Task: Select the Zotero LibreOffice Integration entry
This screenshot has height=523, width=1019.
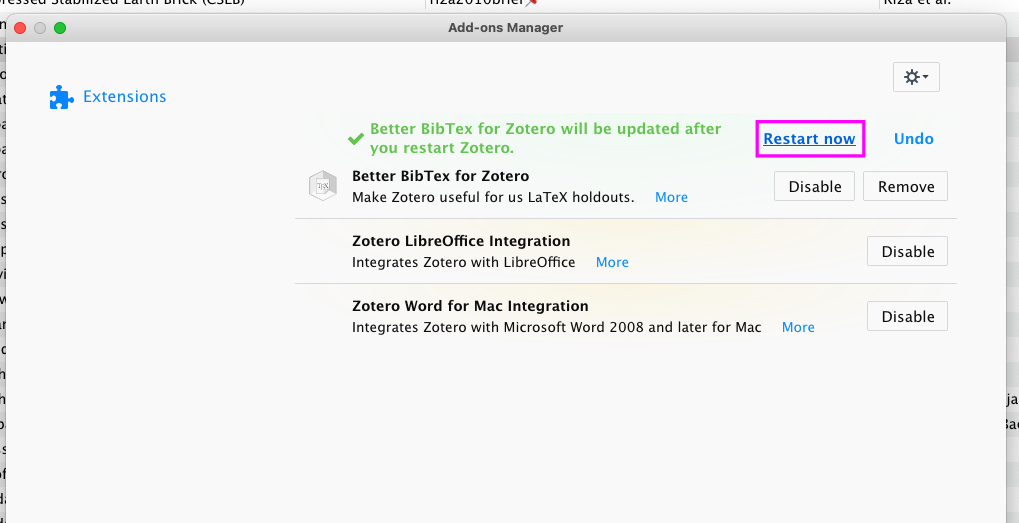Action: [461, 241]
